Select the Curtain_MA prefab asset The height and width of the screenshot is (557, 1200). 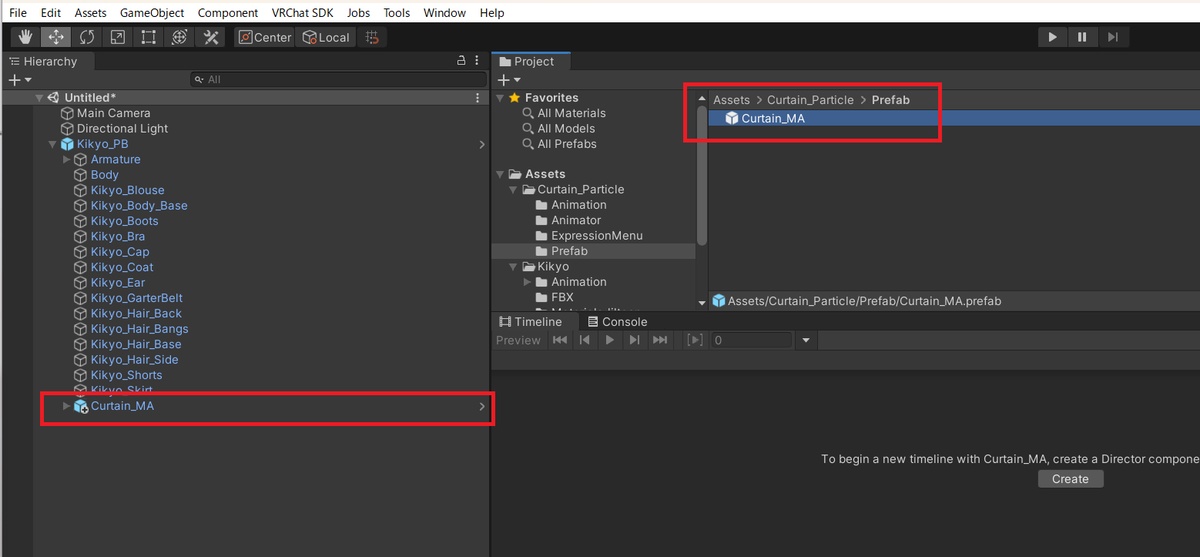pyautogui.click(x=772, y=118)
